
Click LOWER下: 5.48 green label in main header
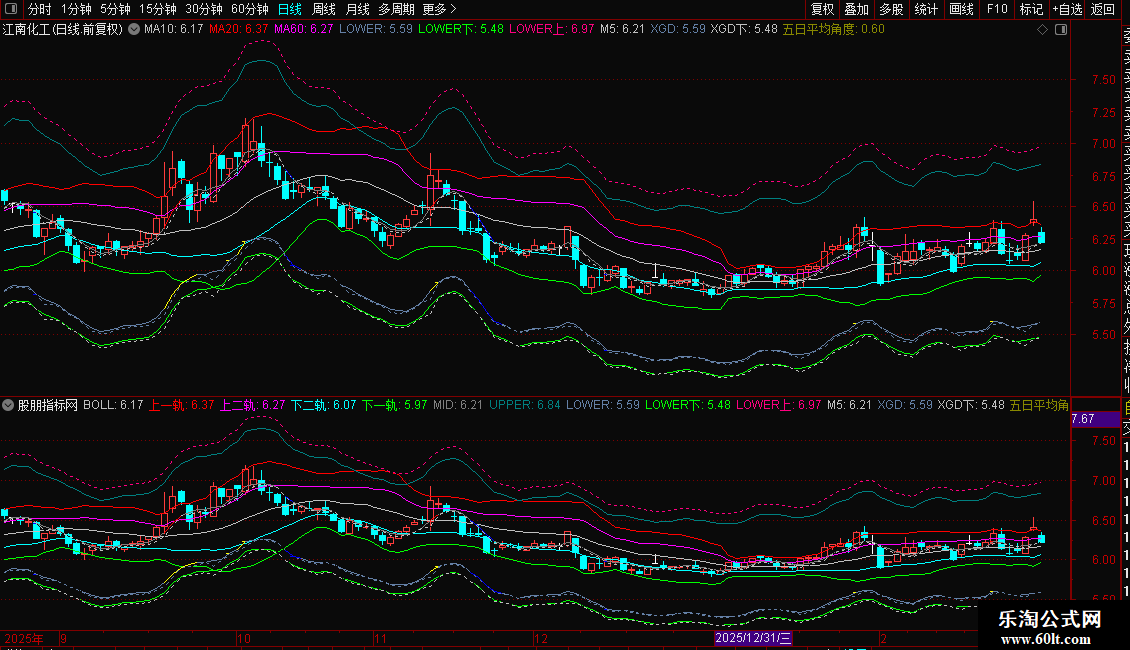tap(461, 30)
